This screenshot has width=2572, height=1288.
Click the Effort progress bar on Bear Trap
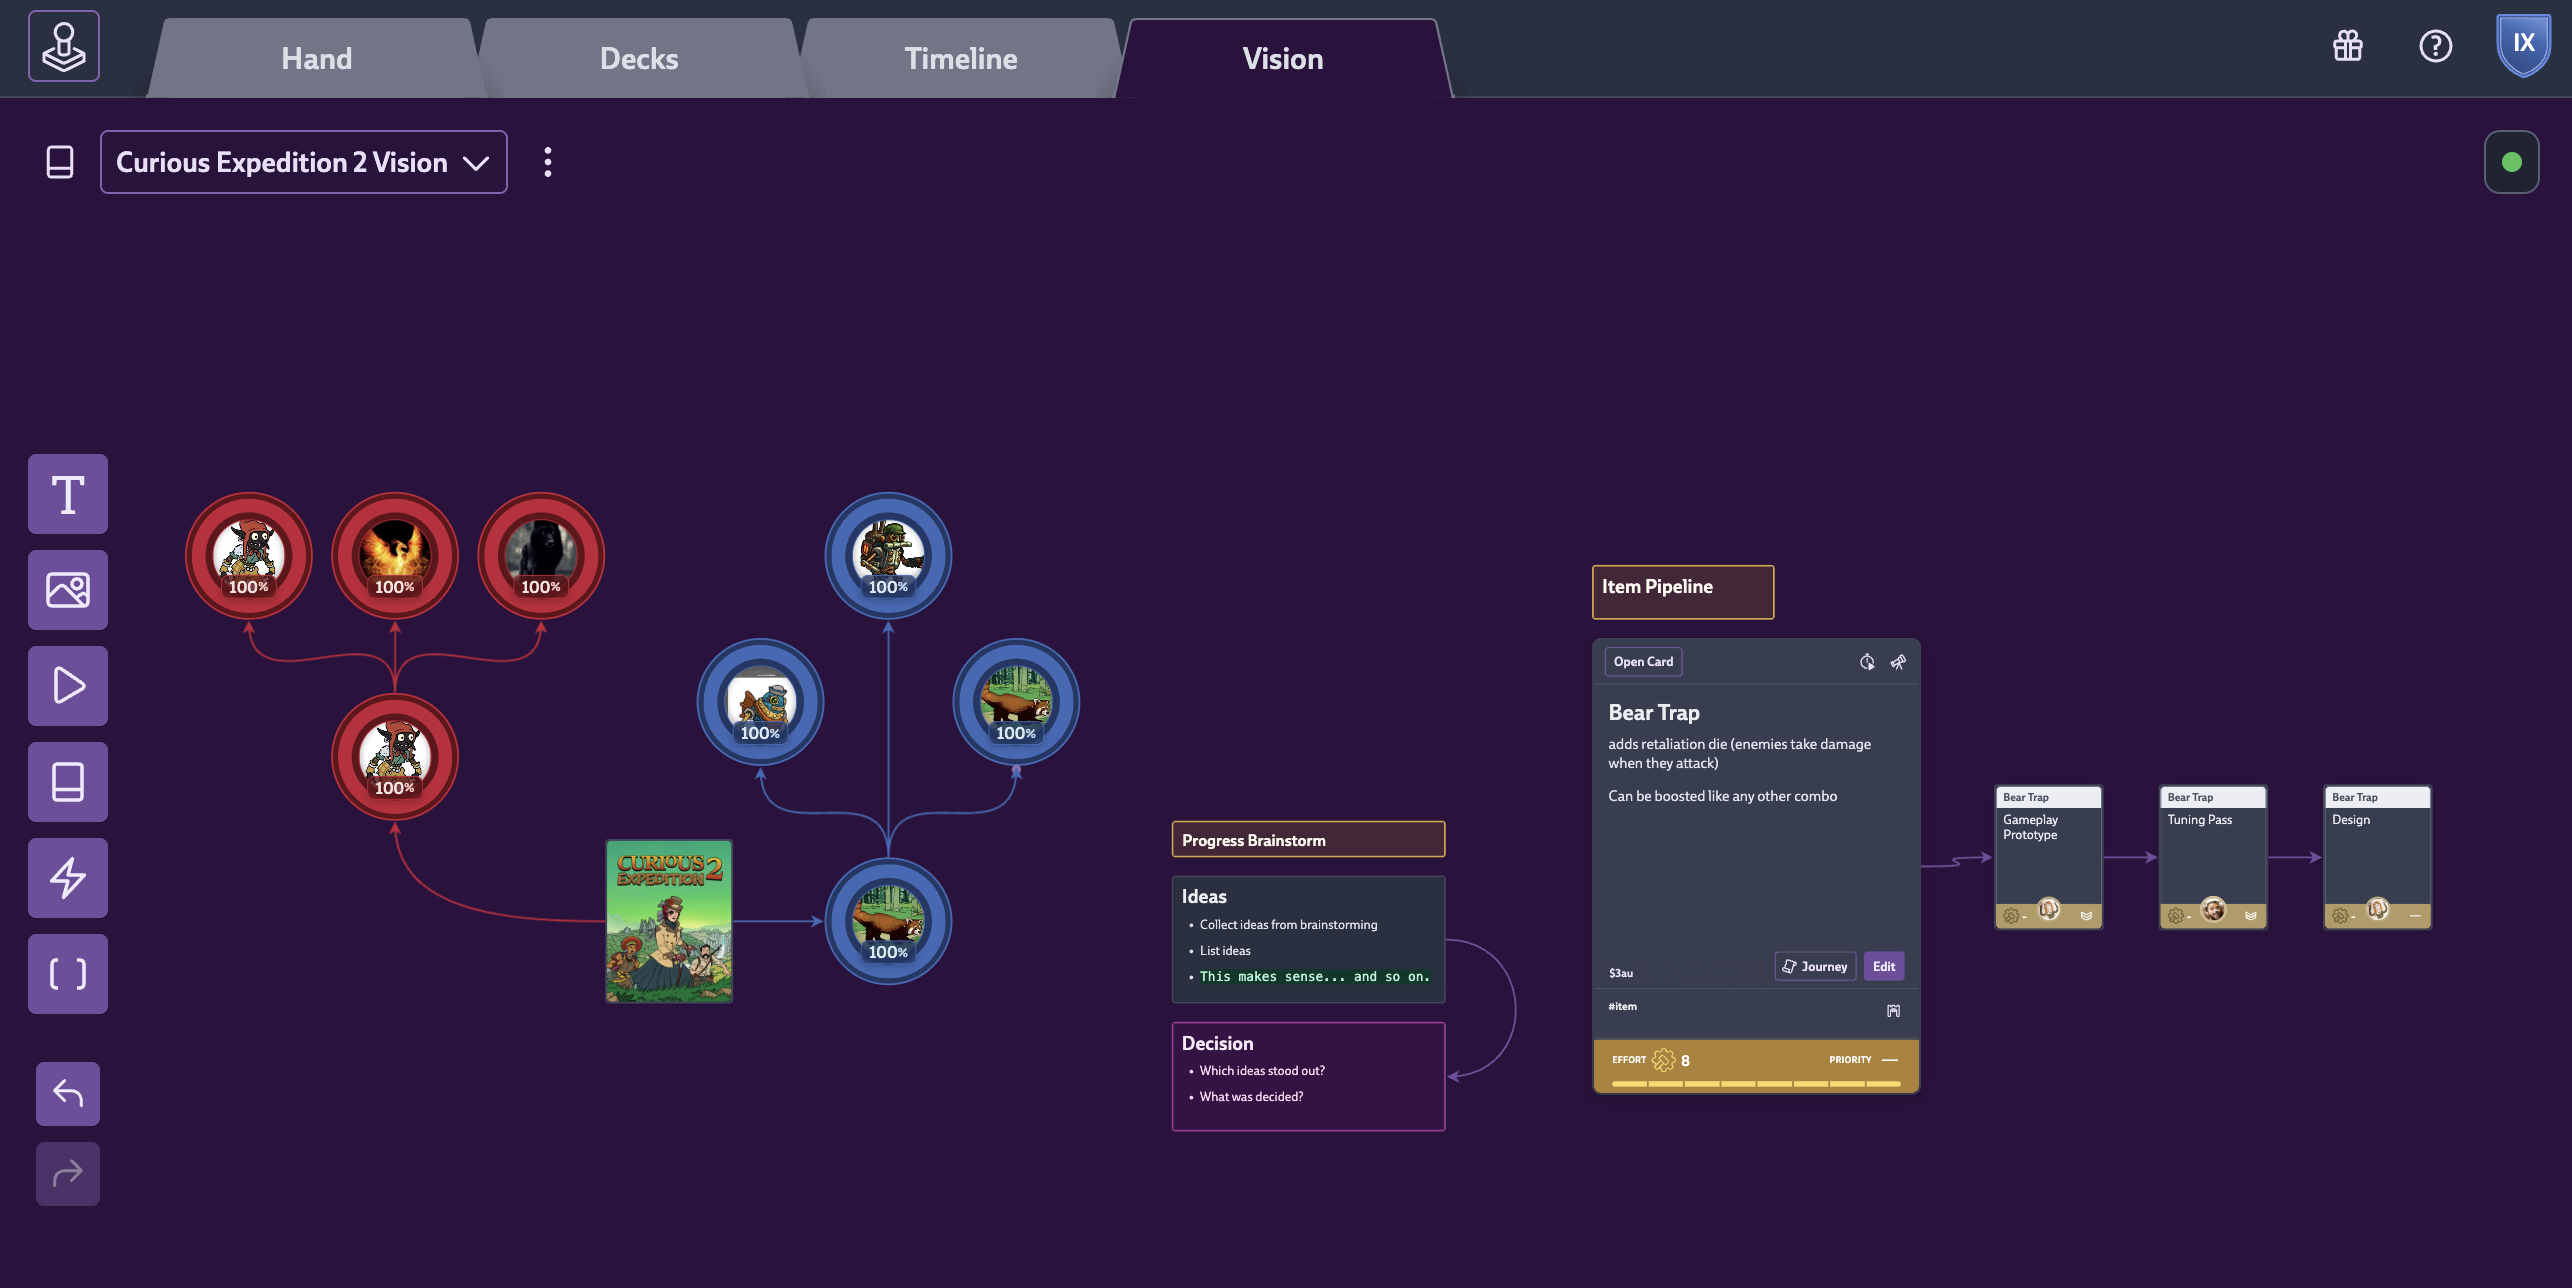point(1755,1083)
